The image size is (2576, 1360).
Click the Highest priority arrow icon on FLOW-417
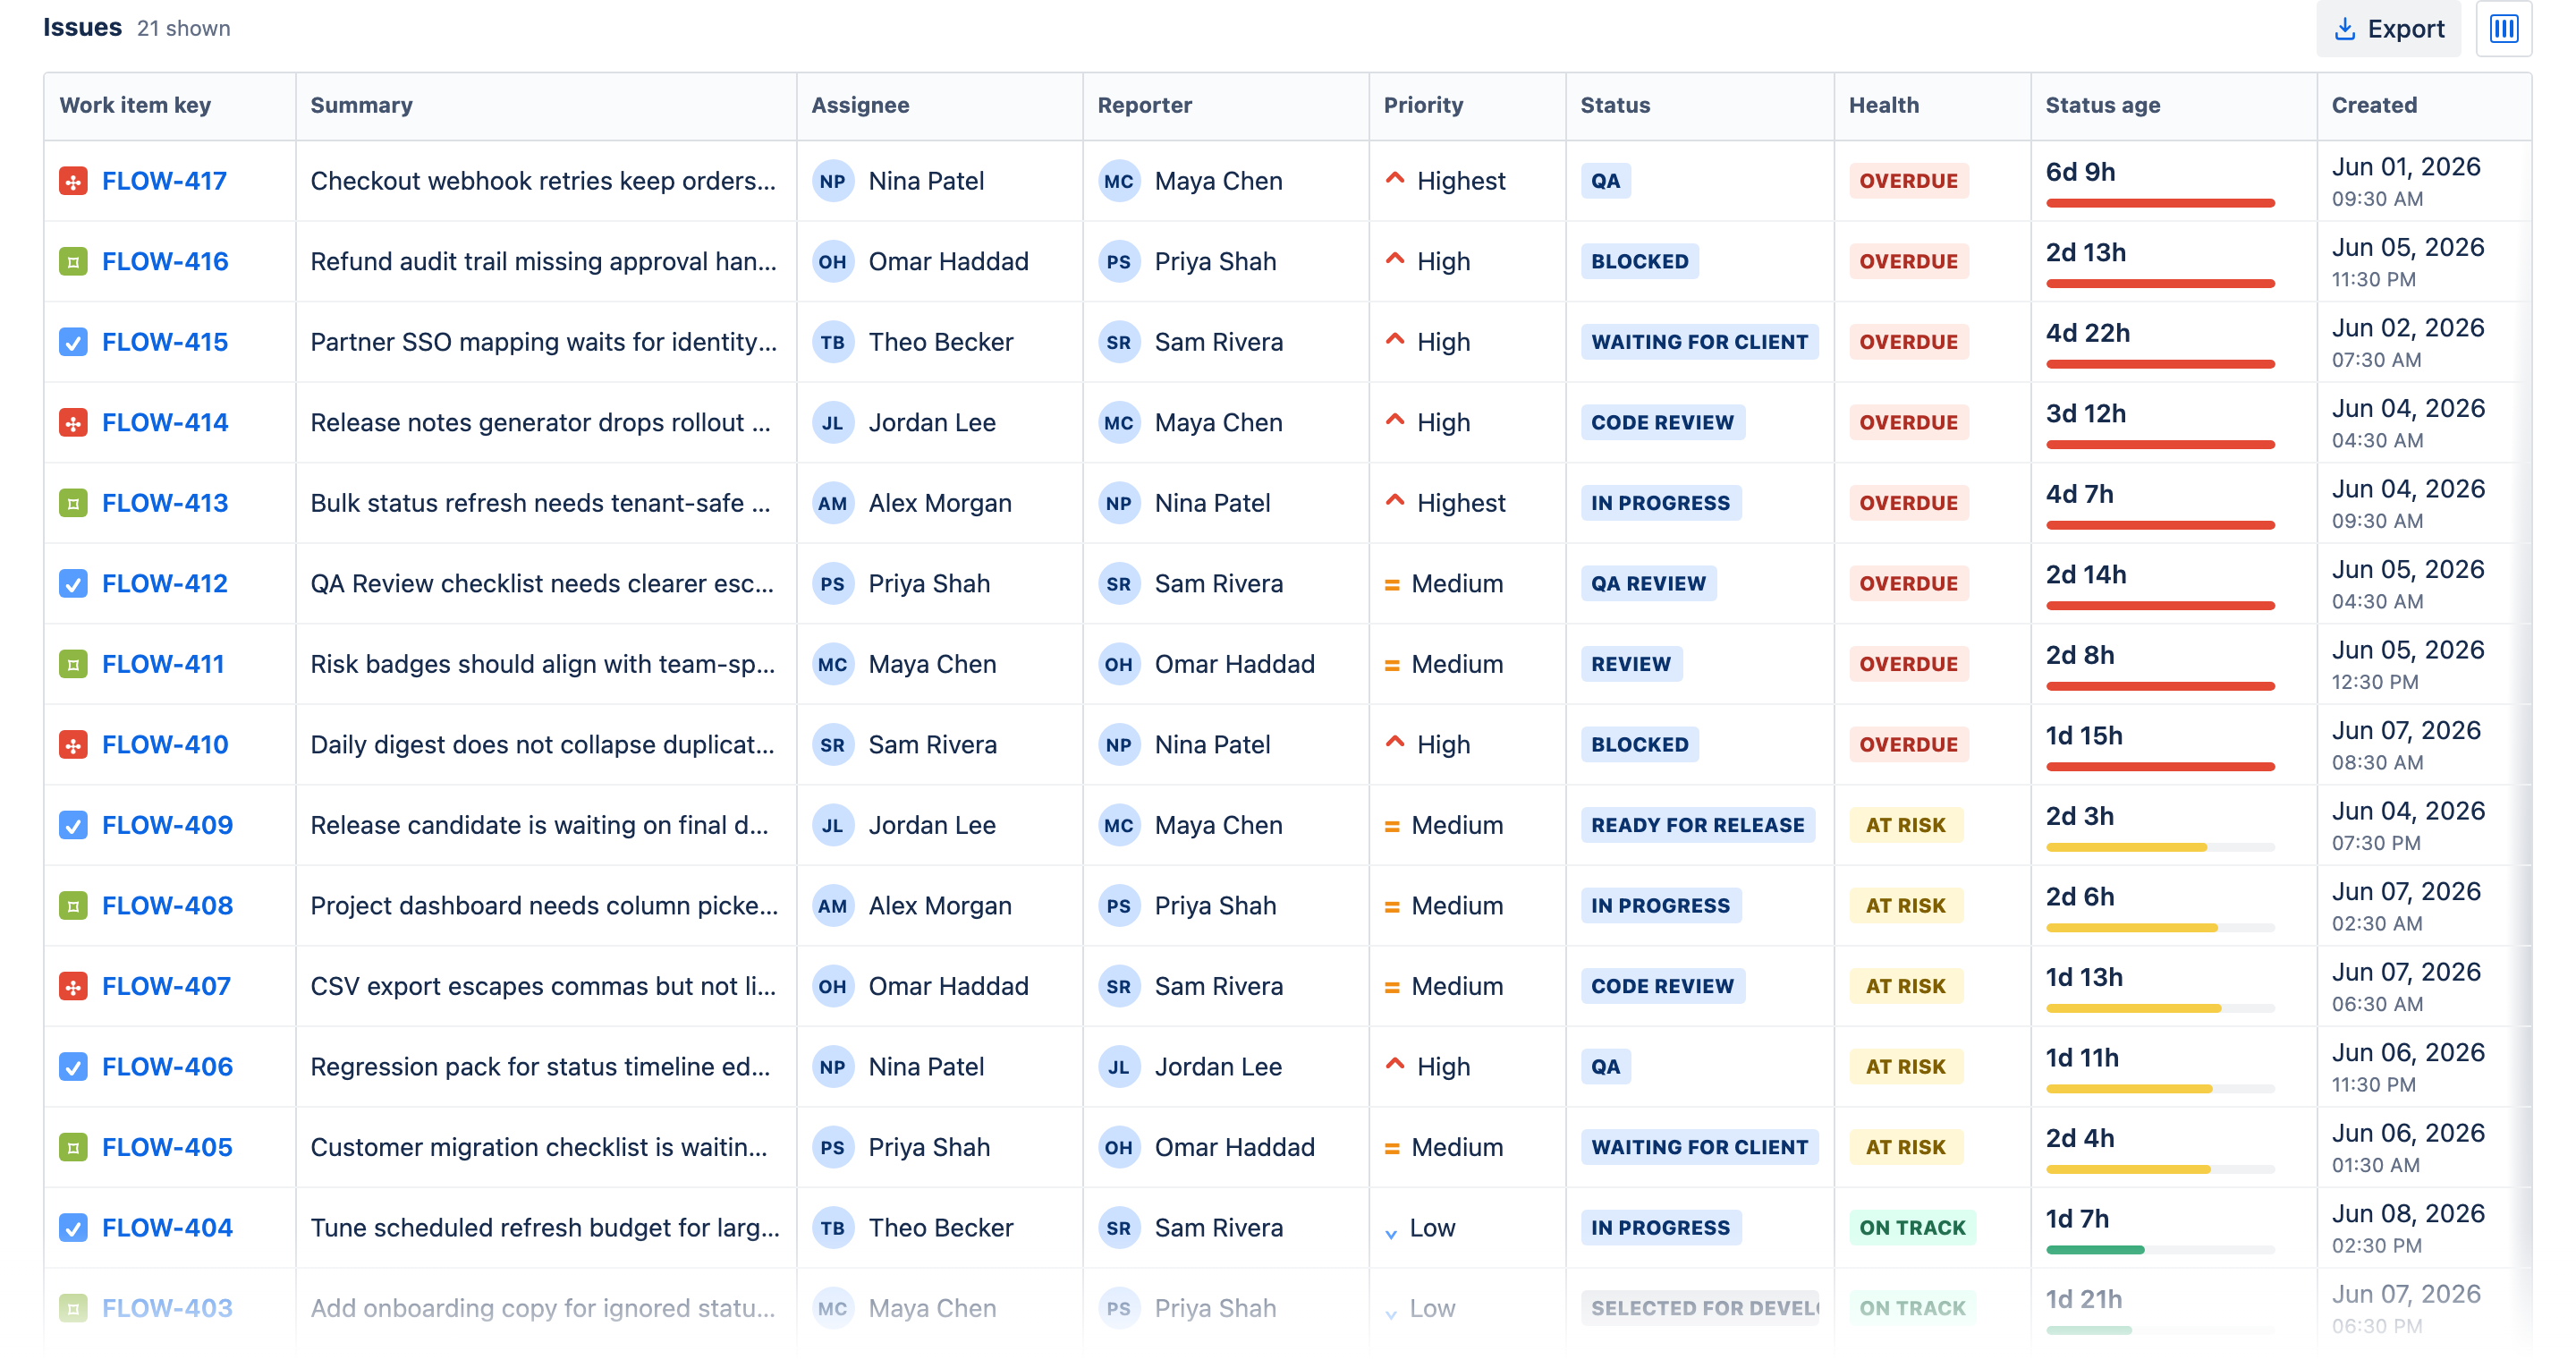click(1394, 179)
